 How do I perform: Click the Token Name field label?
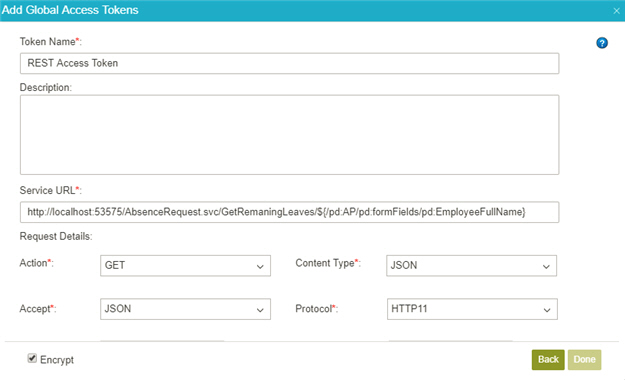point(51,42)
